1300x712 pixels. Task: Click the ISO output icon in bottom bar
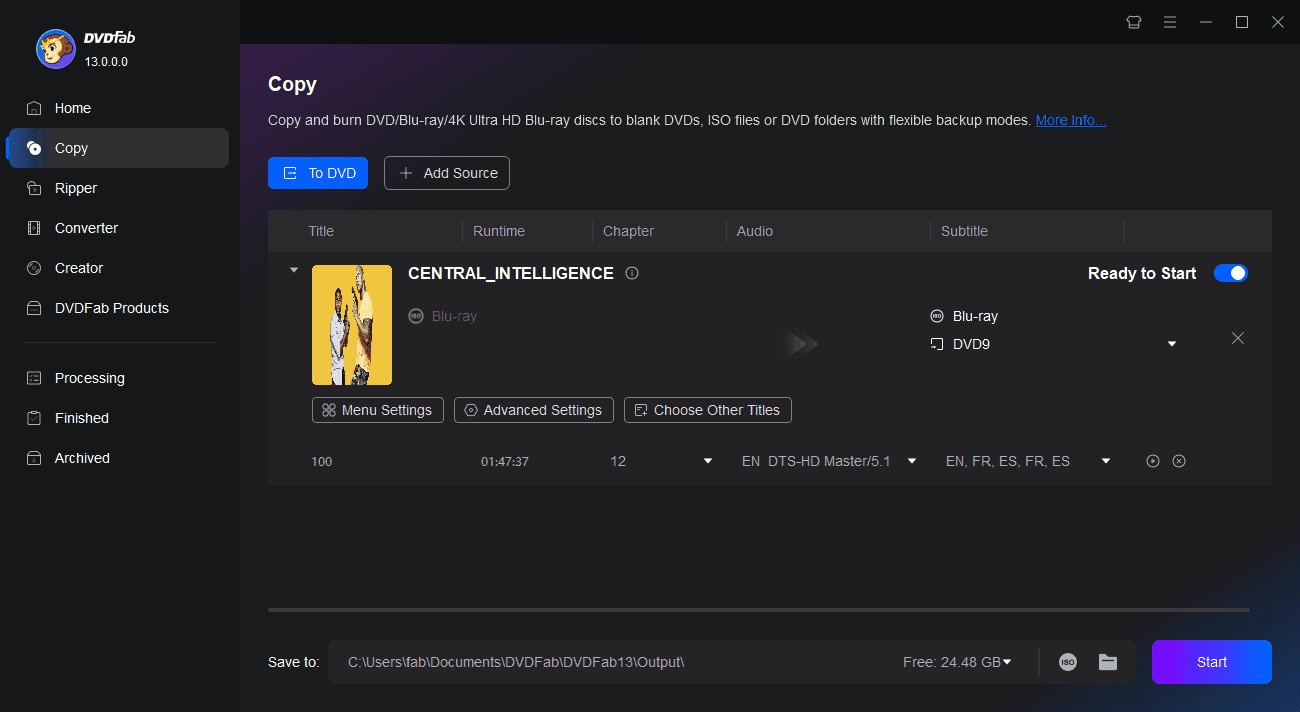tap(1068, 662)
